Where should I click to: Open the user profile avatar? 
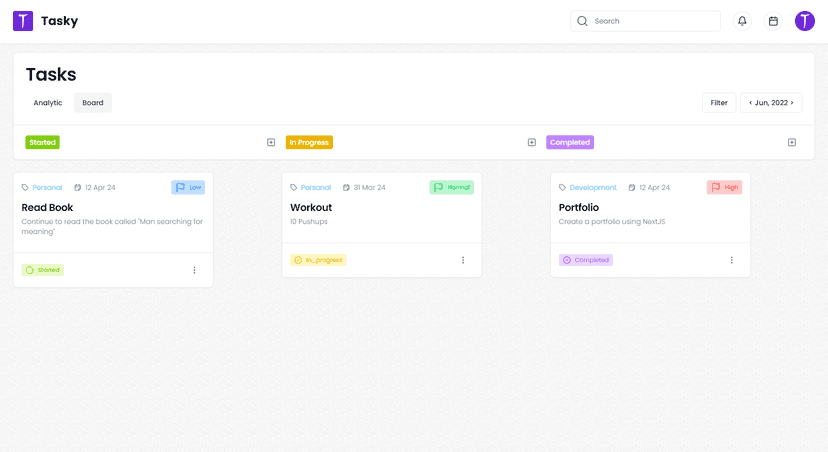click(805, 21)
